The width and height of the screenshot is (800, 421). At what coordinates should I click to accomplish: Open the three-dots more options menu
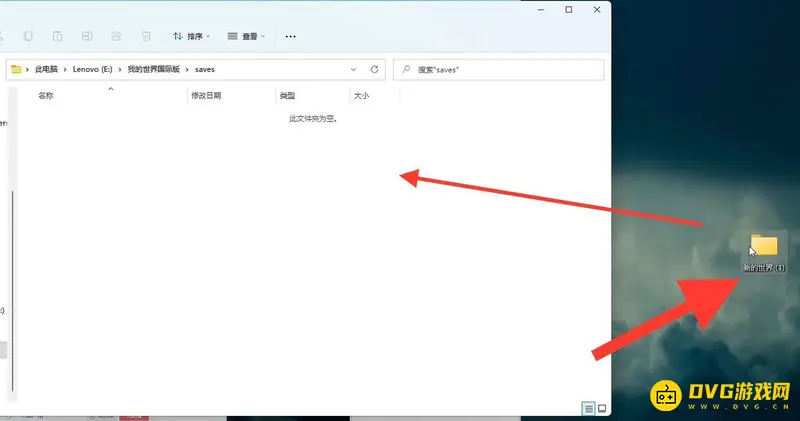pos(291,36)
